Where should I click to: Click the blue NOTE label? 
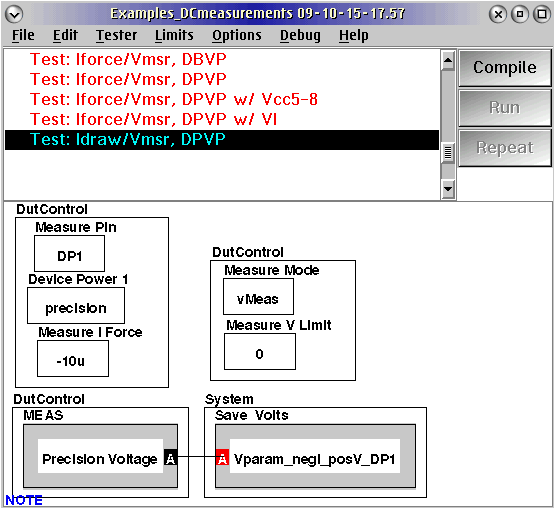click(x=24, y=500)
